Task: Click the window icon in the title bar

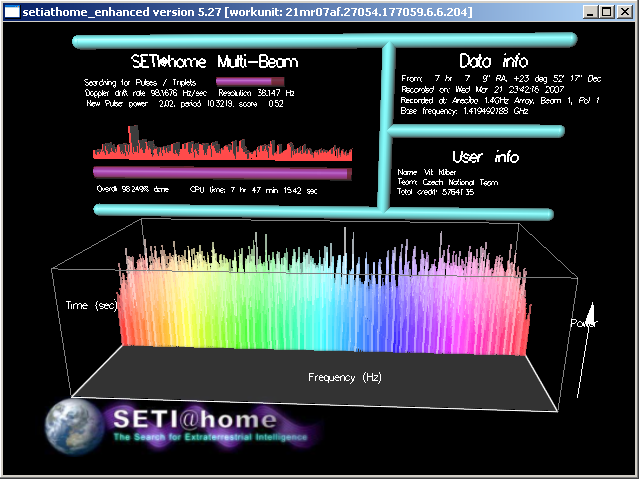Action: click(x=12, y=12)
